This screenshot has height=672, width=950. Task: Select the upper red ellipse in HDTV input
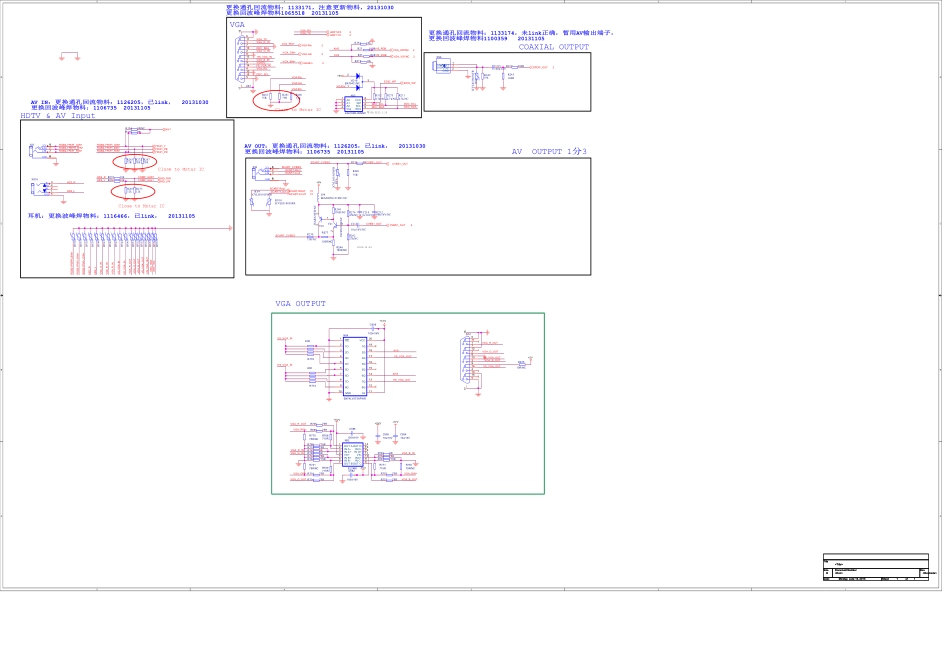coord(134,161)
